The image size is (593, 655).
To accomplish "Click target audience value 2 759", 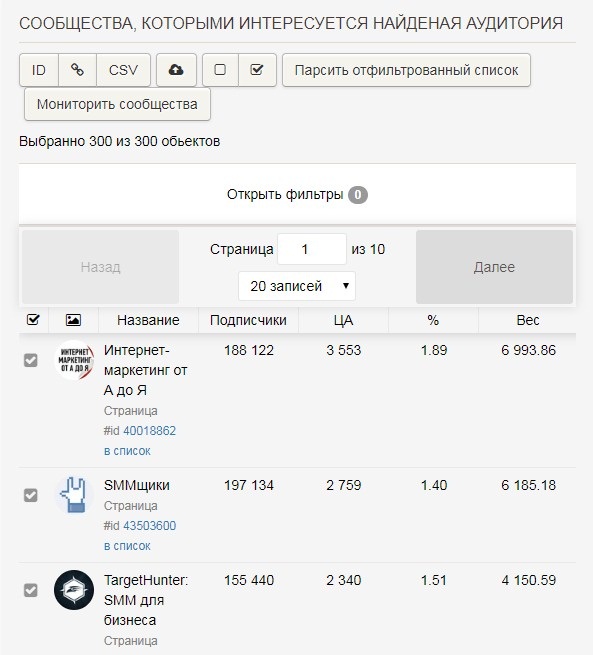I will click(x=344, y=485).
